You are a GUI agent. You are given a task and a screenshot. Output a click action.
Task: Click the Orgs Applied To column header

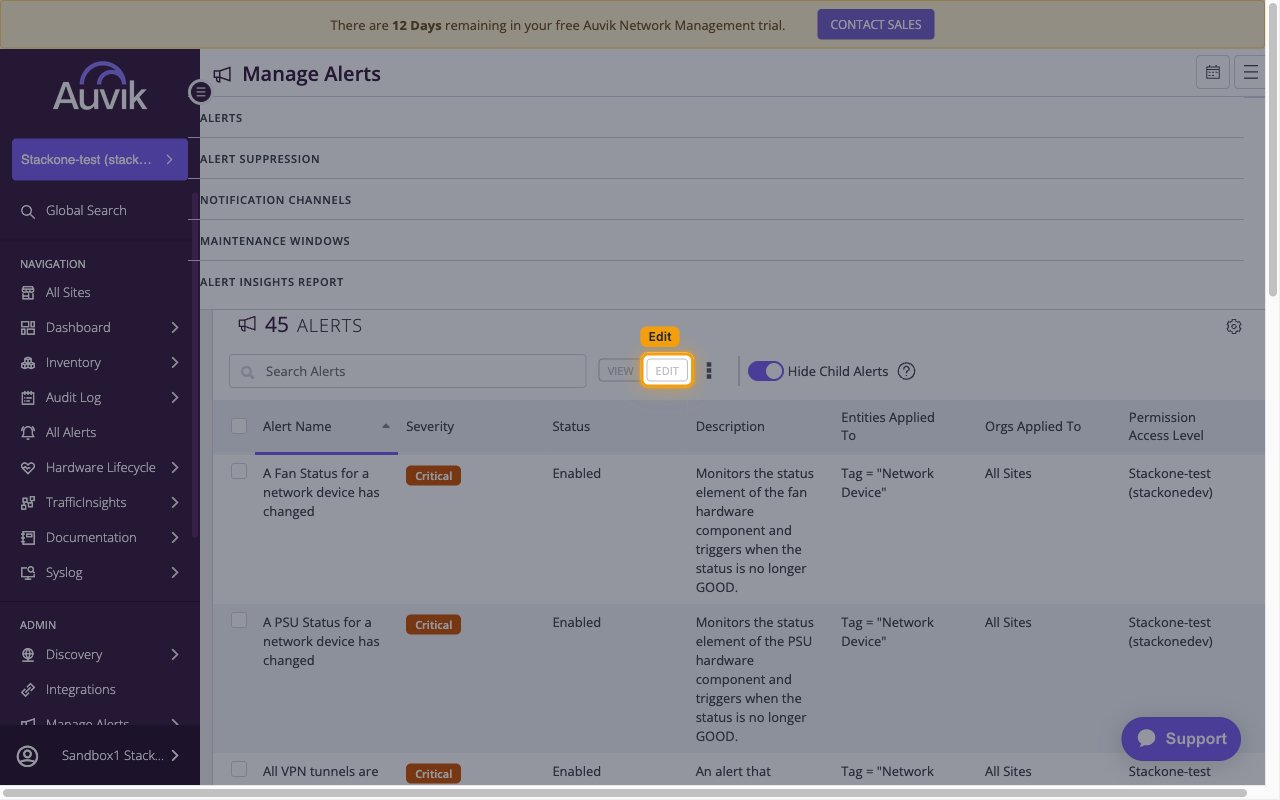click(x=1033, y=426)
